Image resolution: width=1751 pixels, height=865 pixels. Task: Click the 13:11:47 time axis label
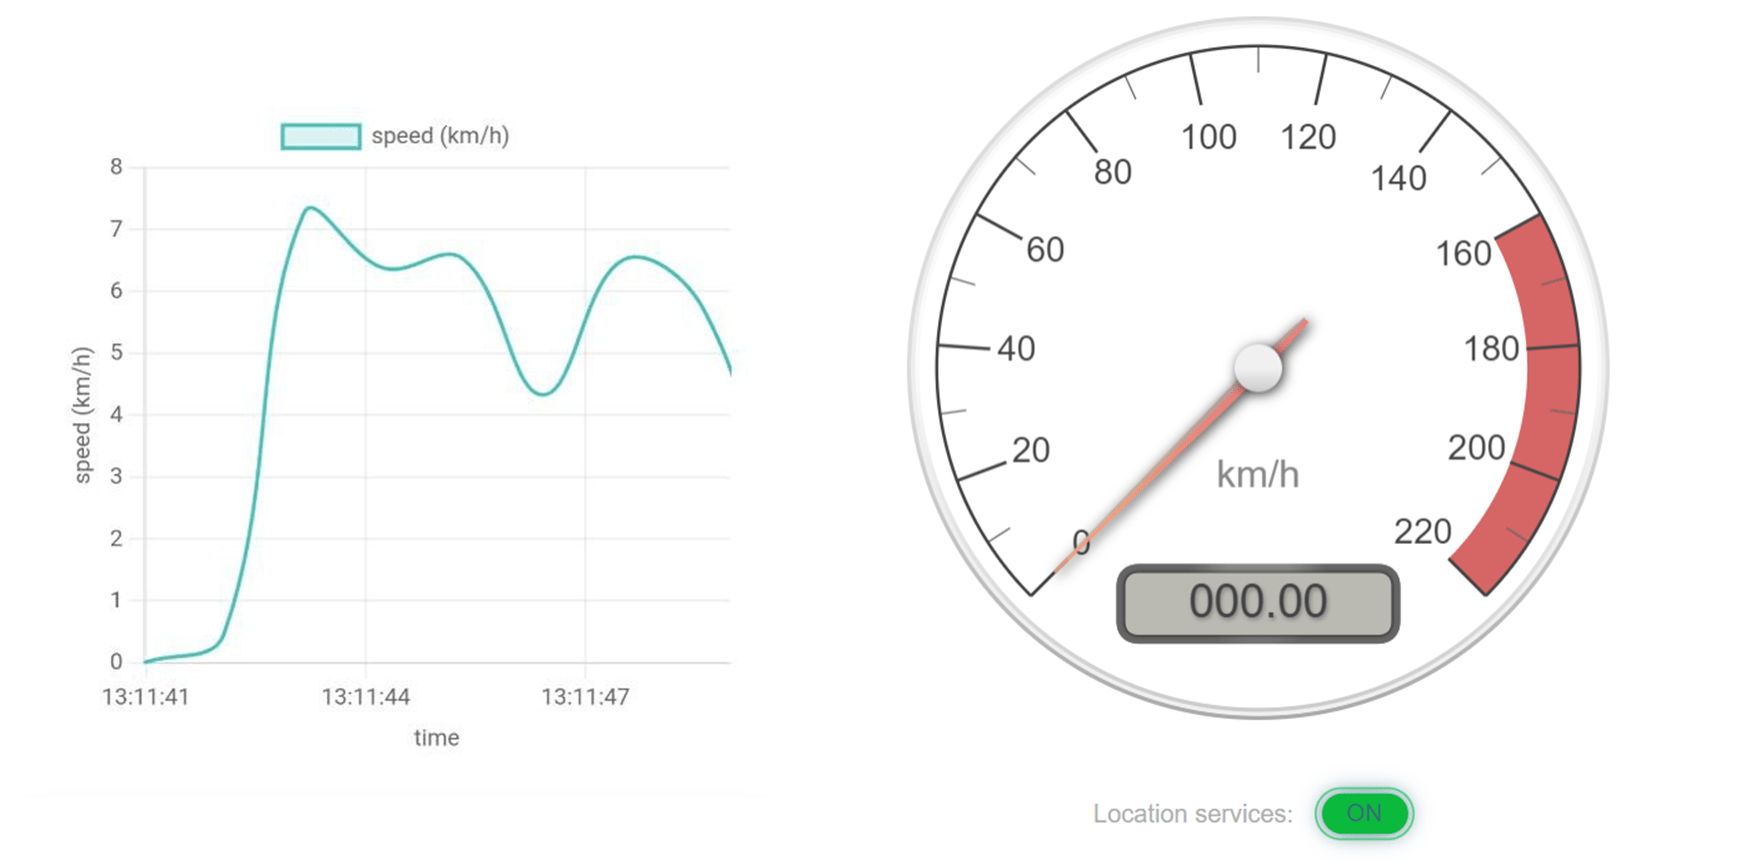[x=586, y=697]
